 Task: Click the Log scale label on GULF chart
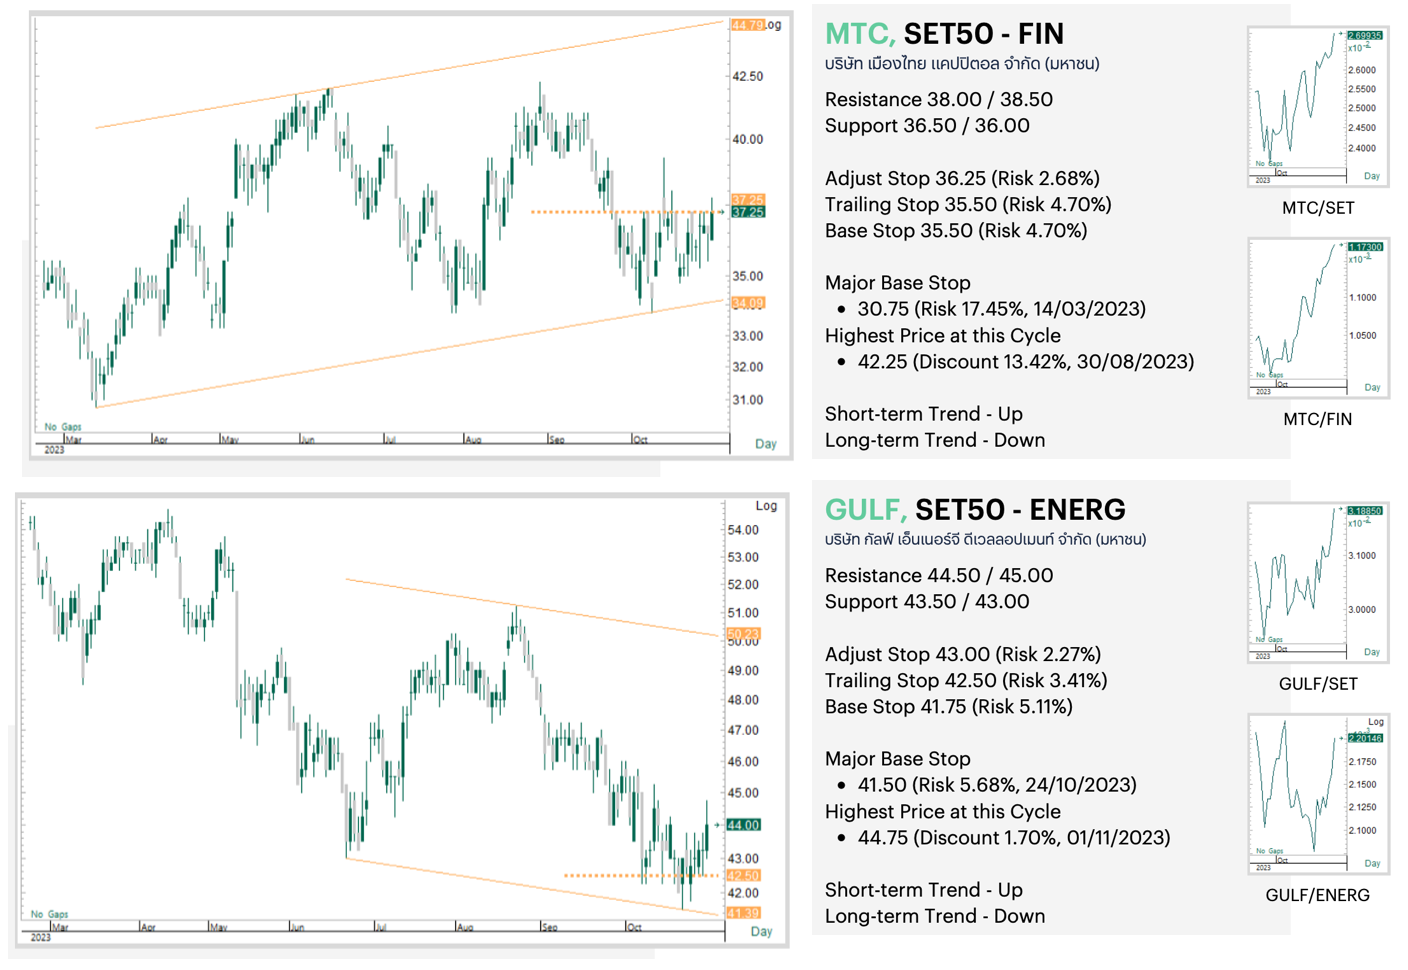point(766,506)
